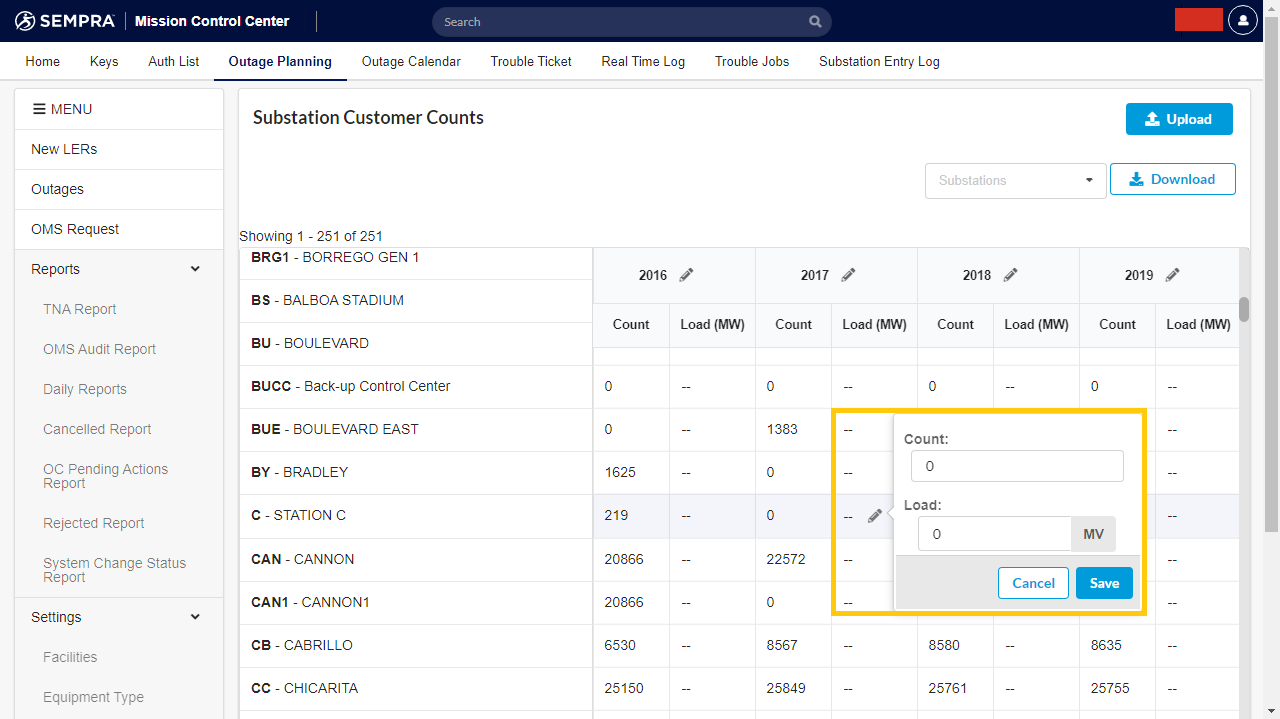Click into the Count input field
This screenshot has height=719, width=1280.
click(x=1017, y=466)
